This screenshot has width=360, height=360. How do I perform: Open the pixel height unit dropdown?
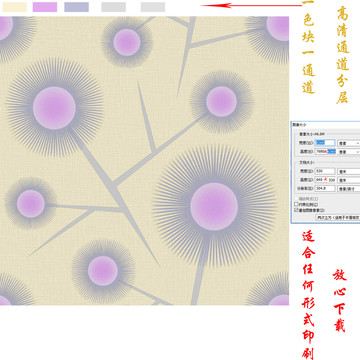349,152
